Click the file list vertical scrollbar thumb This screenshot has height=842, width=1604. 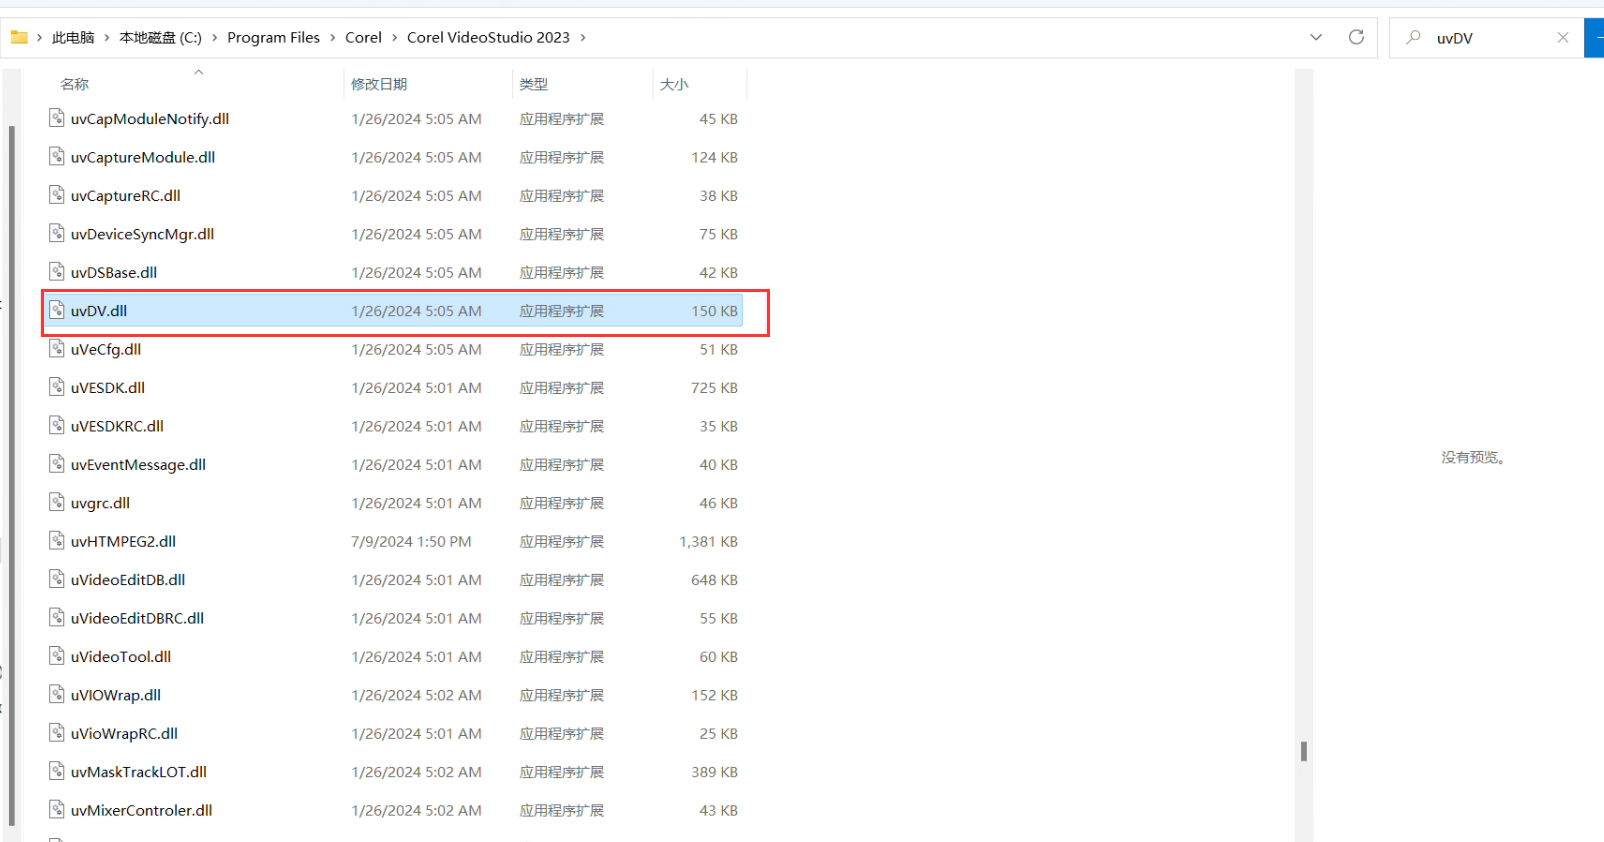(1303, 751)
